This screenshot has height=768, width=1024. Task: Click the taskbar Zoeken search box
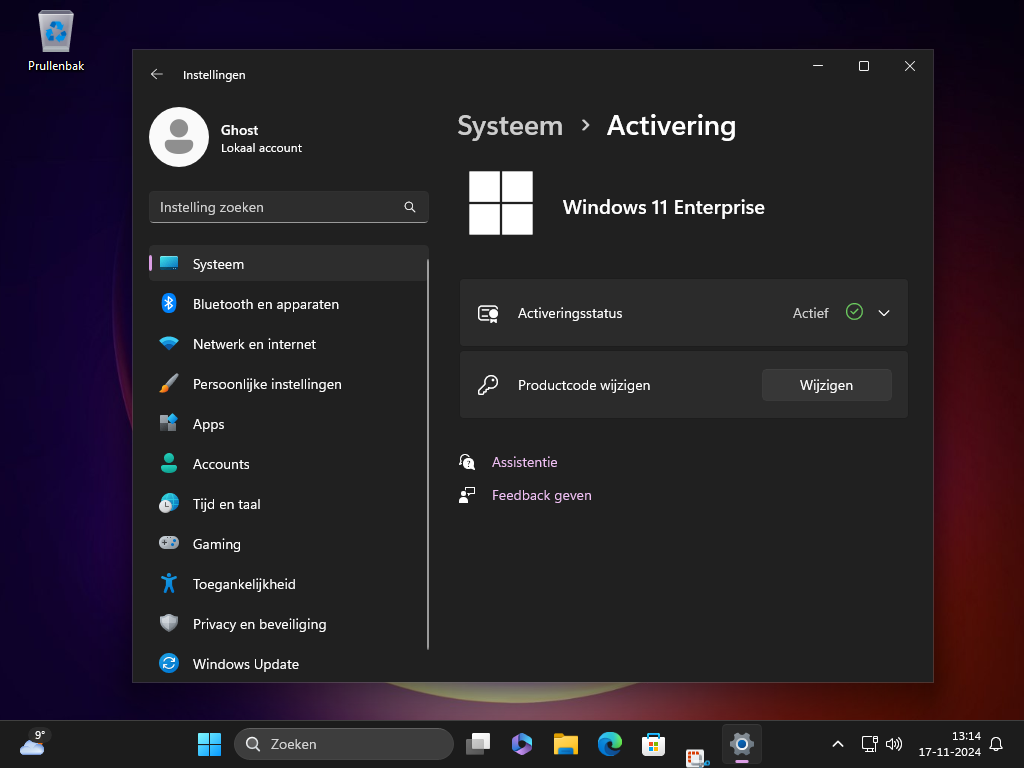[344, 744]
